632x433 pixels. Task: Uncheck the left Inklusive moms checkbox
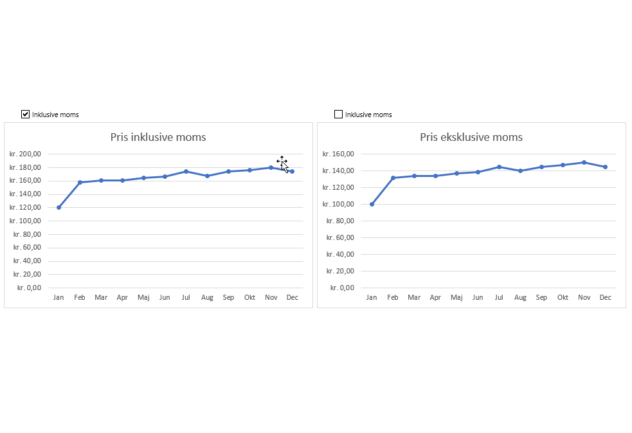26,115
